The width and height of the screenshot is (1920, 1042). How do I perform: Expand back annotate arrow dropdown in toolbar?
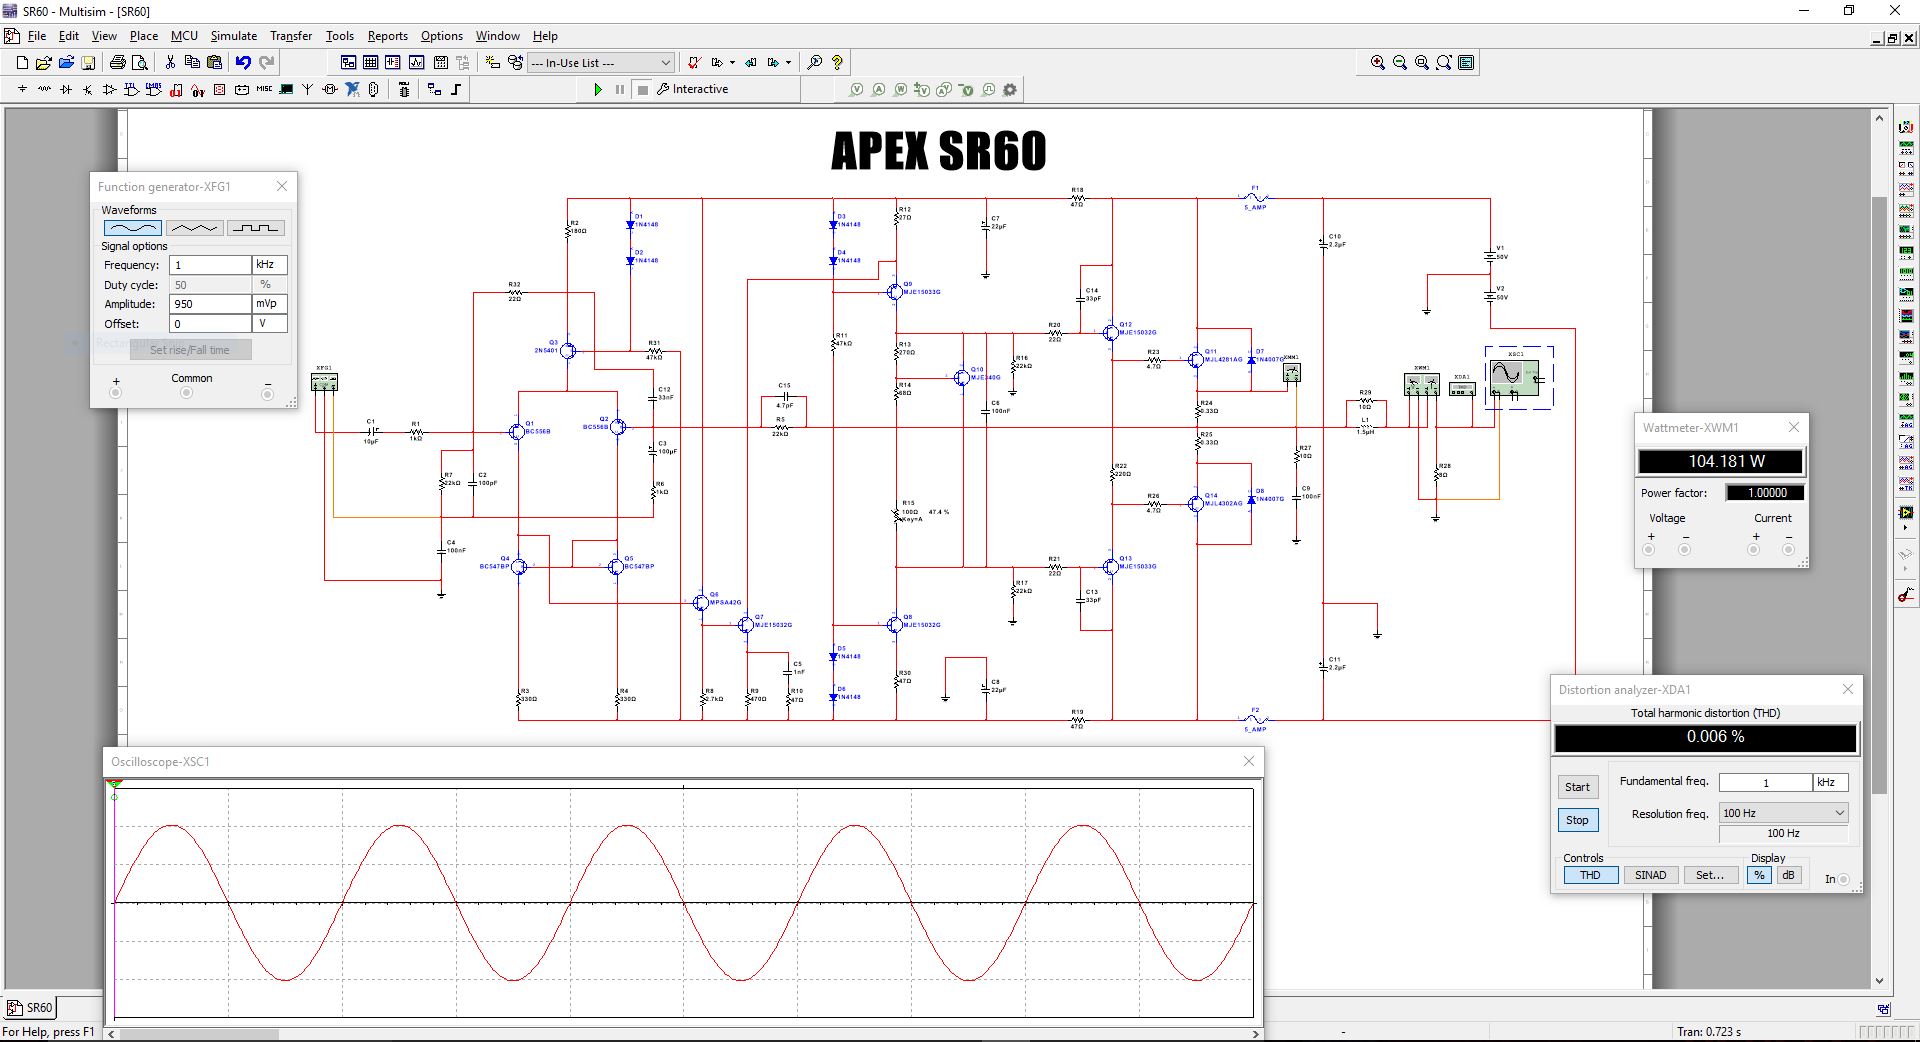pyautogui.click(x=732, y=62)
